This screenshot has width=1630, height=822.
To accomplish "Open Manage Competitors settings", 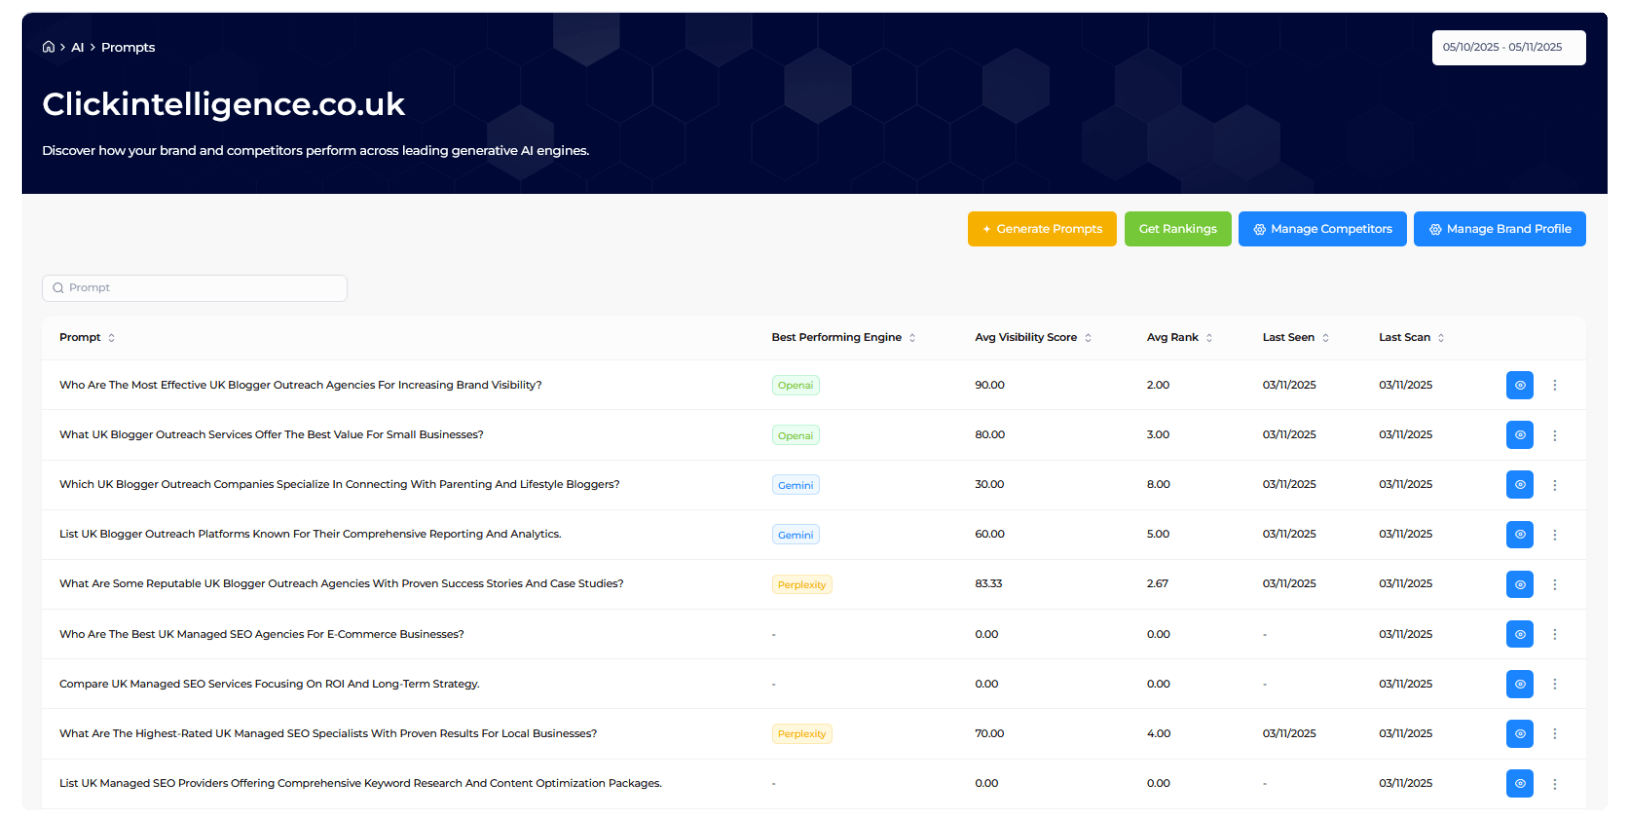I will [x=1321, y=229].
